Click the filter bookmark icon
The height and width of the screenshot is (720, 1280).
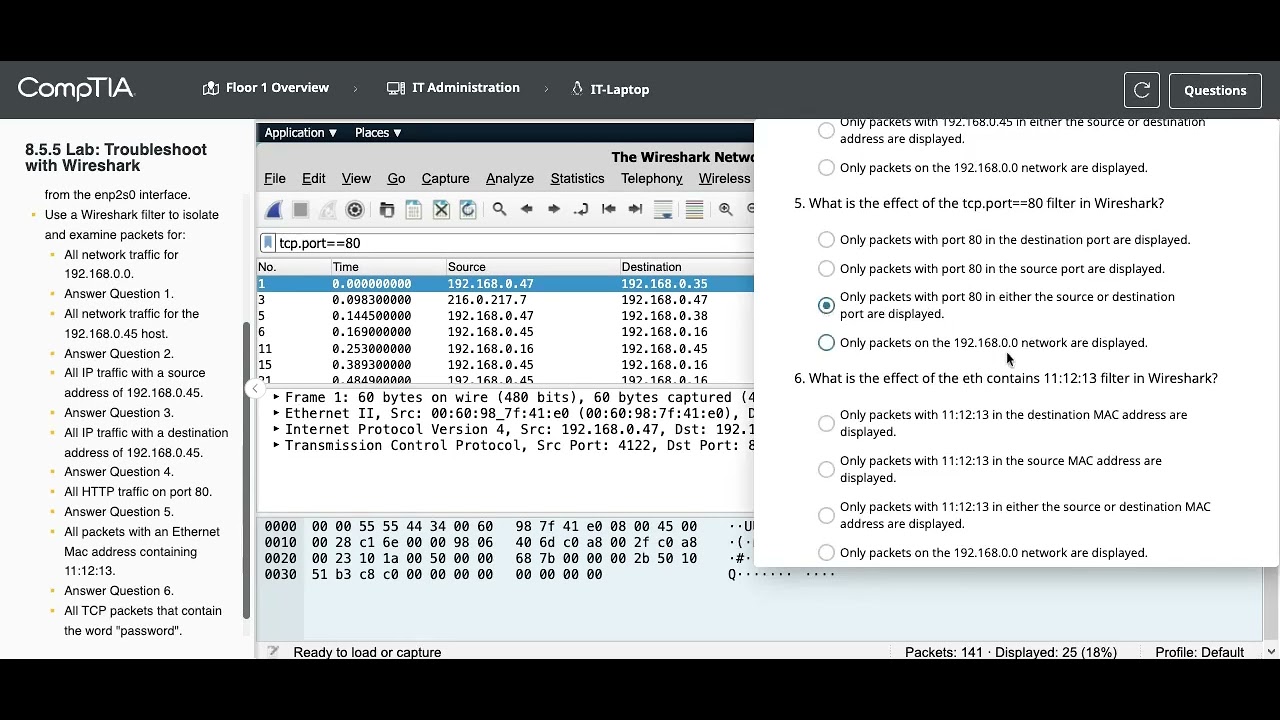268,243
